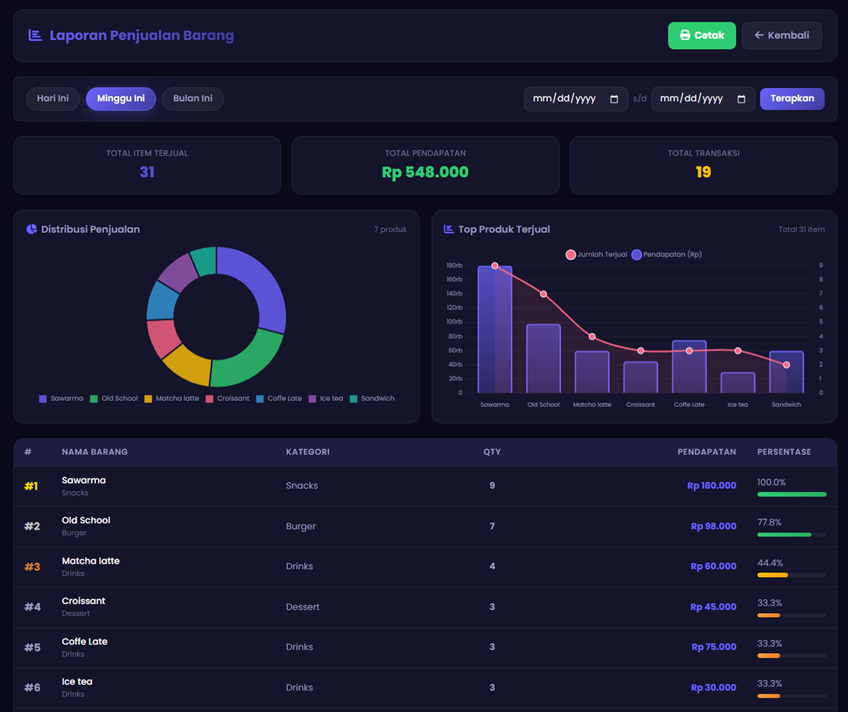Click the Cetak print button
This screenshot has width=848, height=712.
click(701, 36)
